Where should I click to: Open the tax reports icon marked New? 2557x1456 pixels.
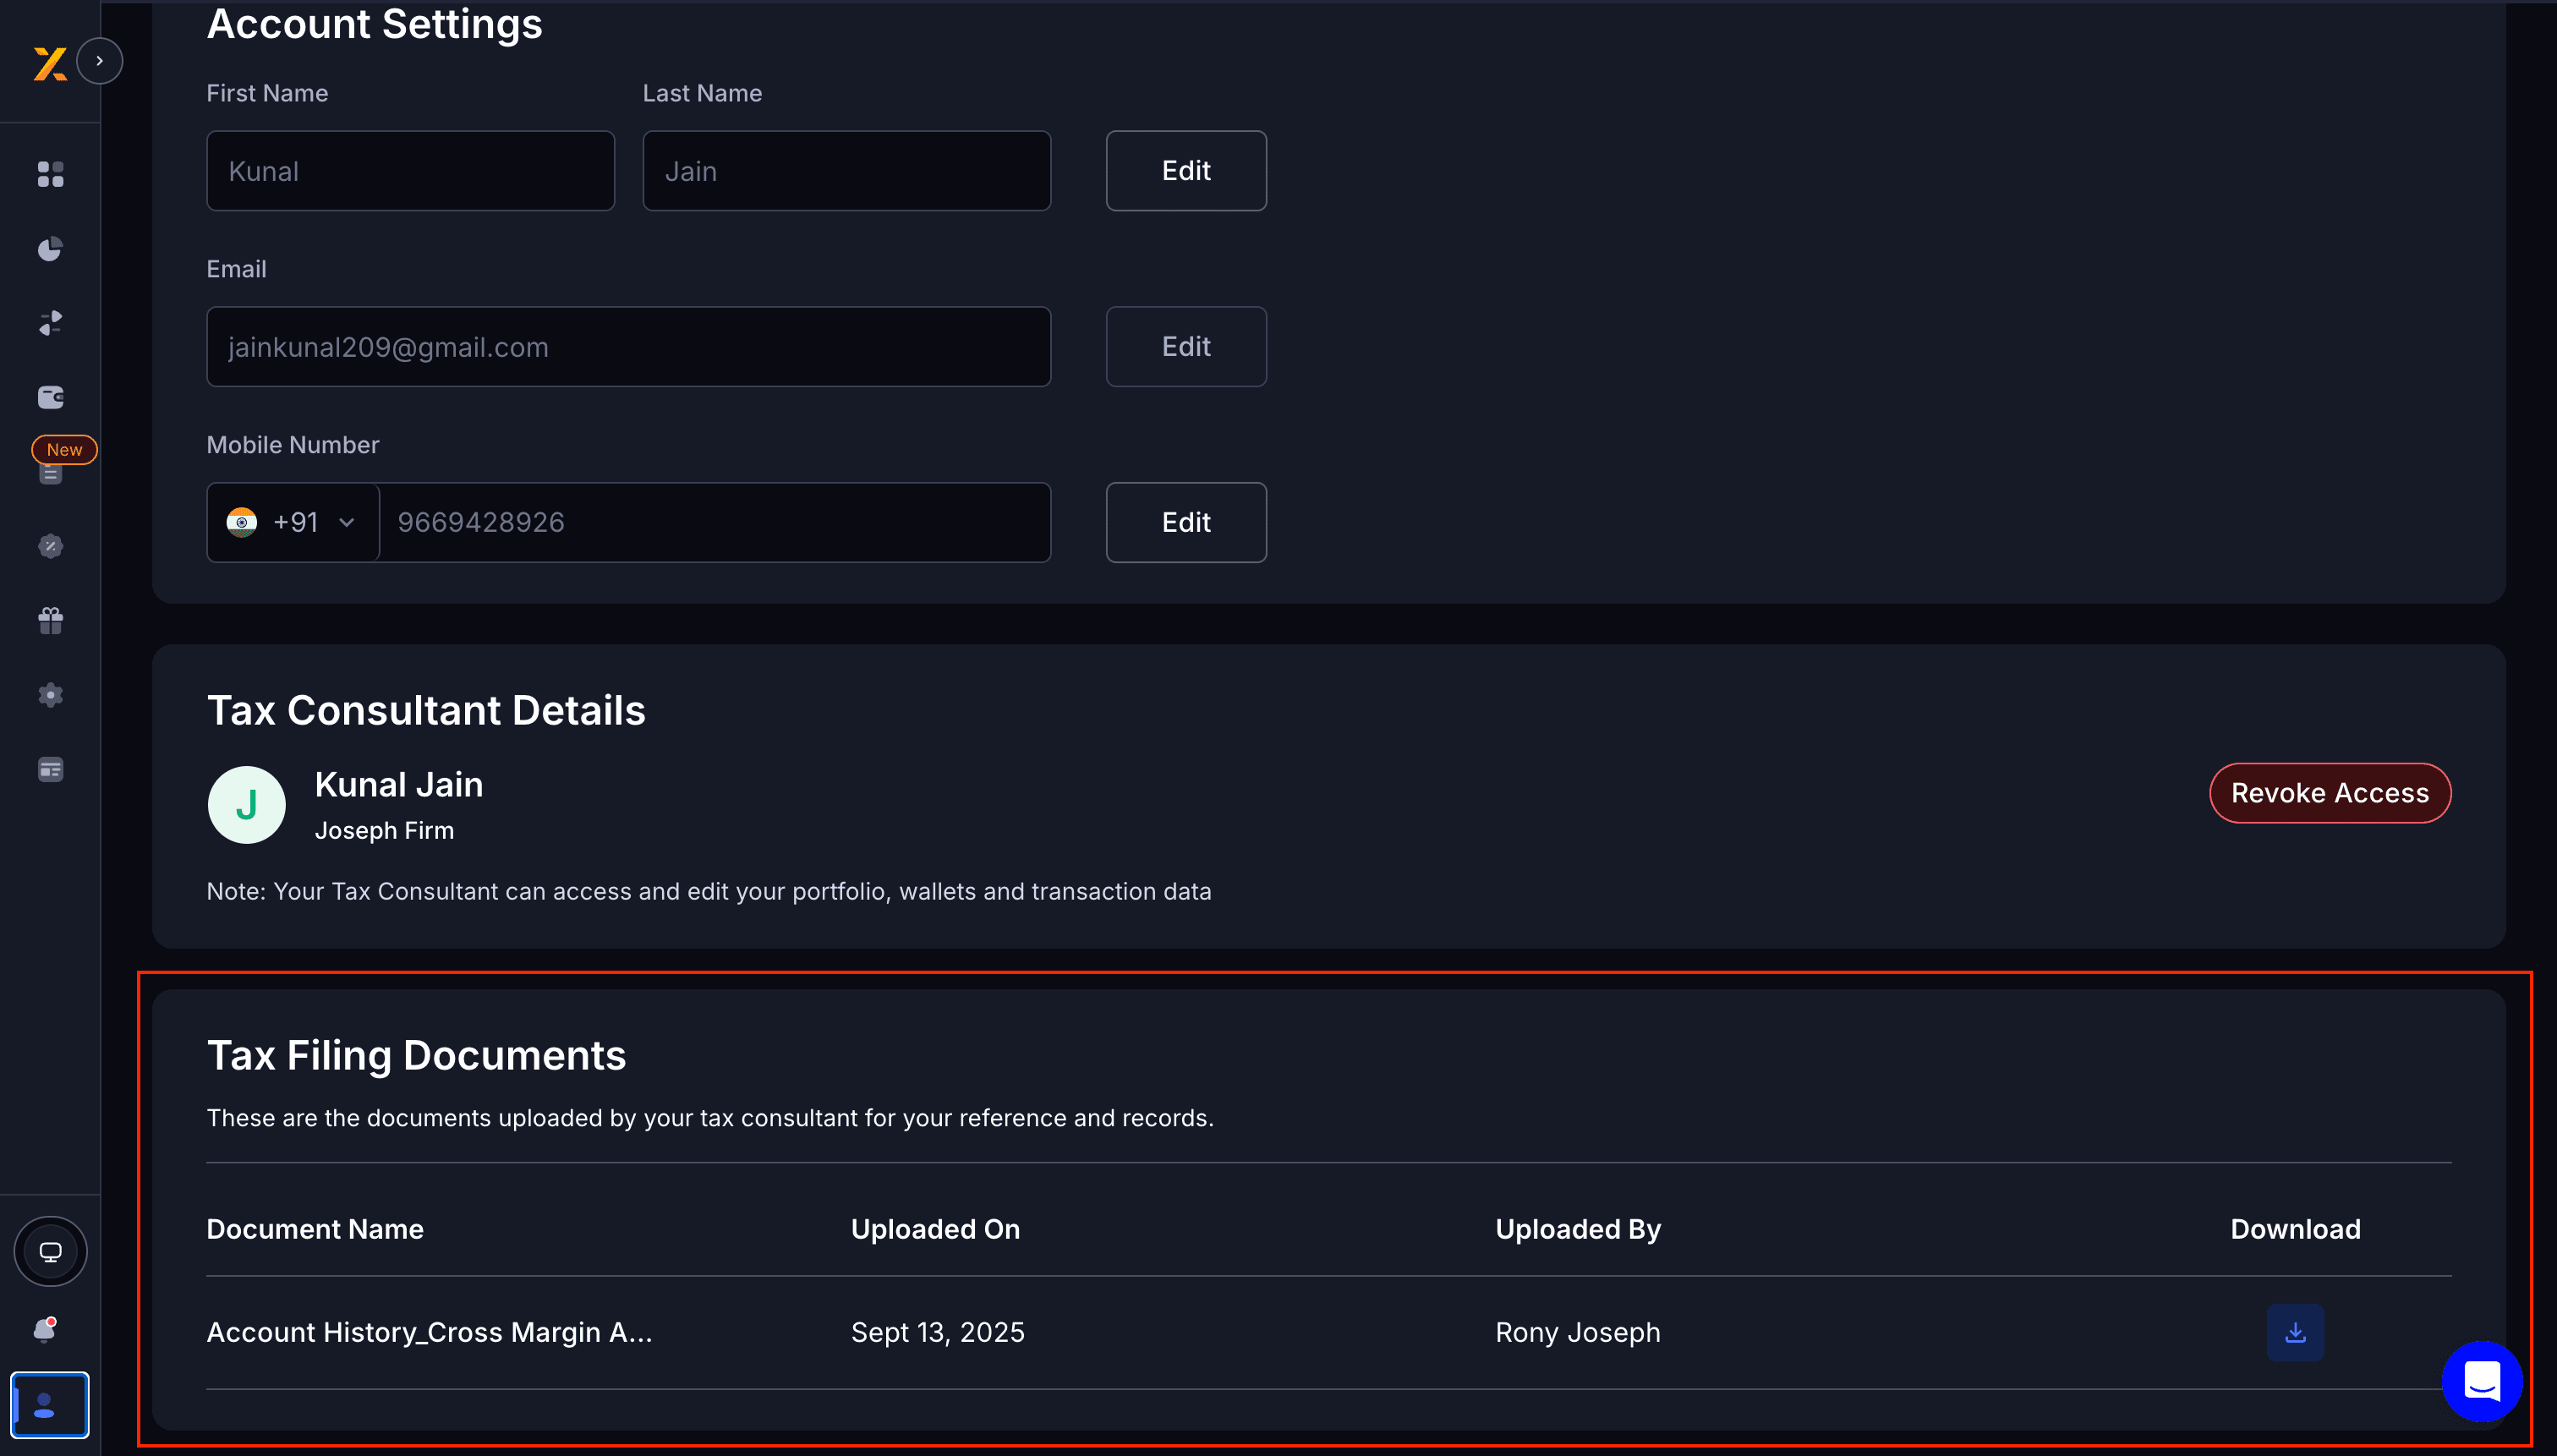50,473
